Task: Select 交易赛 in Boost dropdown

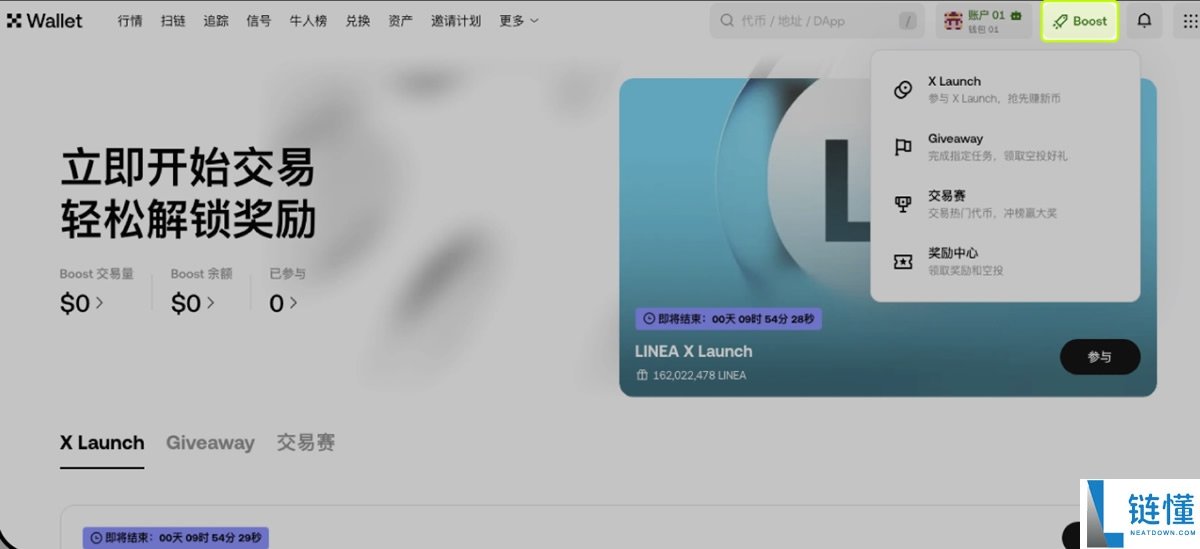Action: 1005,204
